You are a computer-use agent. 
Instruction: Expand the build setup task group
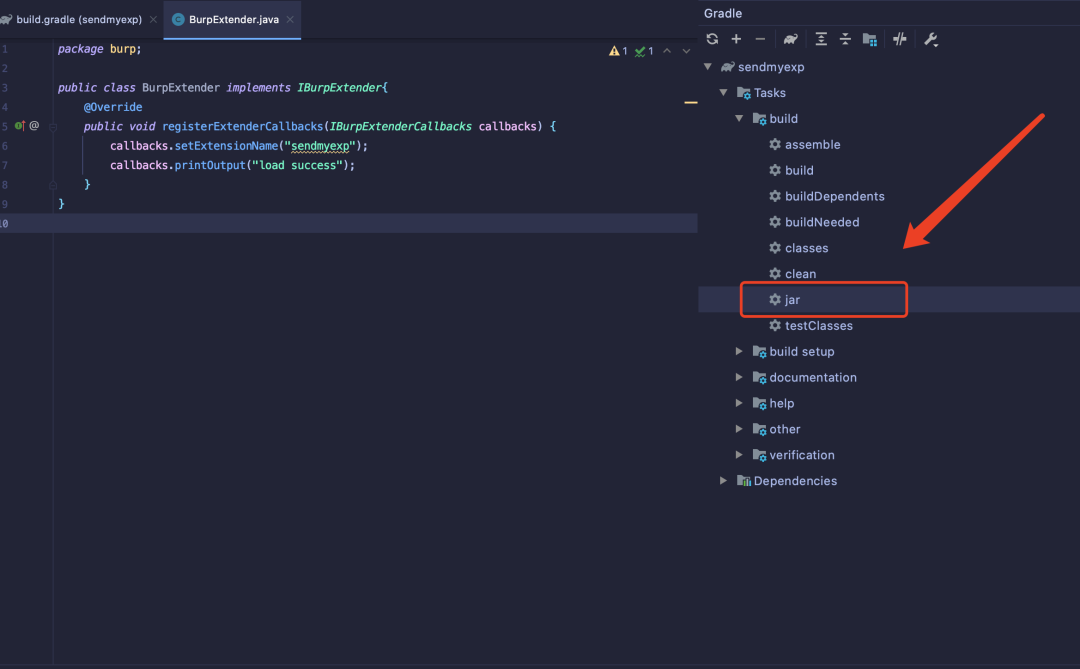pyautogui.click(x=740, y=351)
